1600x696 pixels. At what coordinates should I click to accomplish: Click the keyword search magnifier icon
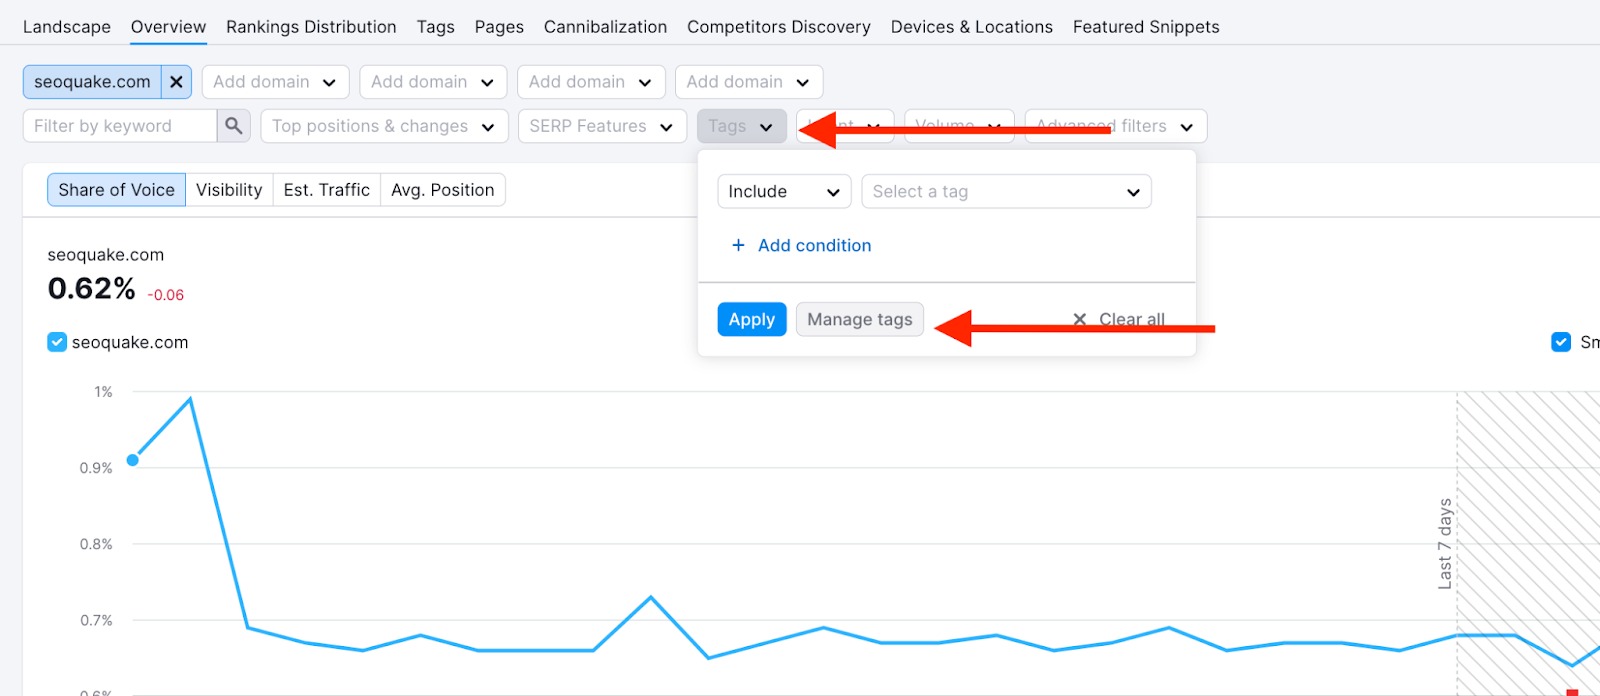coord(233,126)
